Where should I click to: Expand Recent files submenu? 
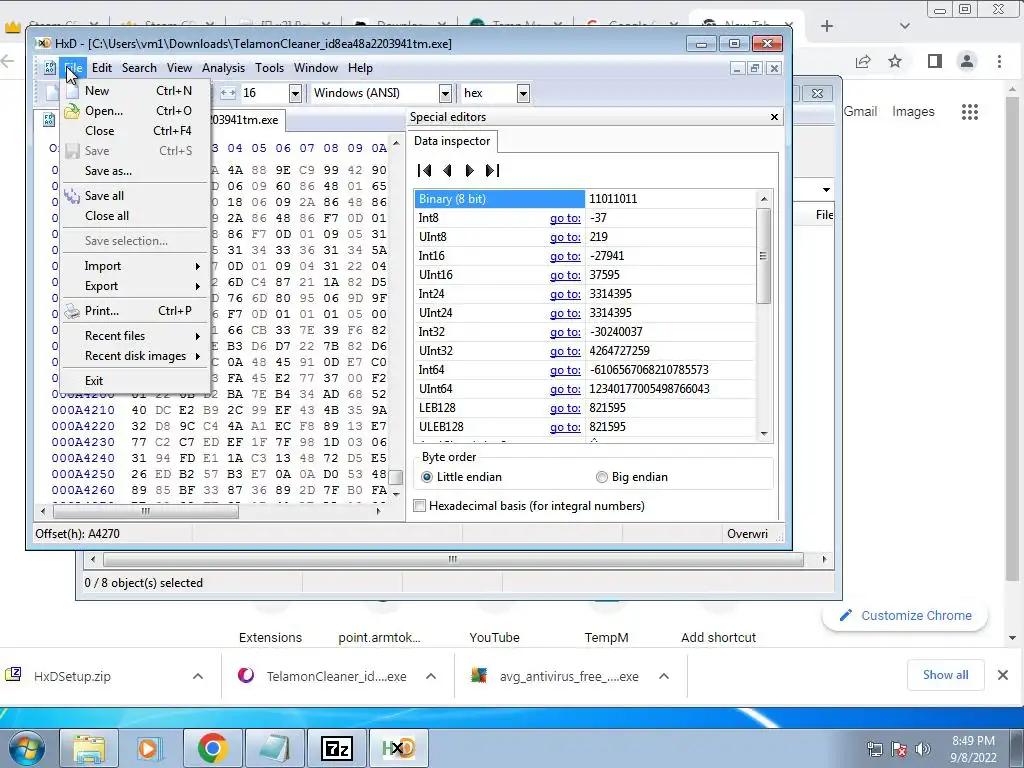(x=135, y=336)
